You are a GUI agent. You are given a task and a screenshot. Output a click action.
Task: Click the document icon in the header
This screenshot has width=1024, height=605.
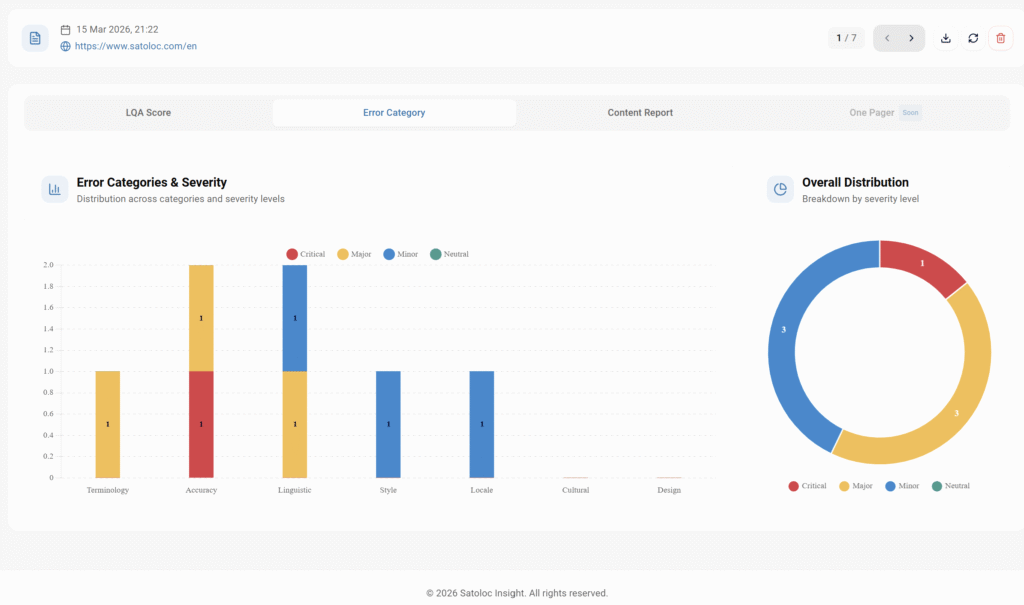coord(35,38)
